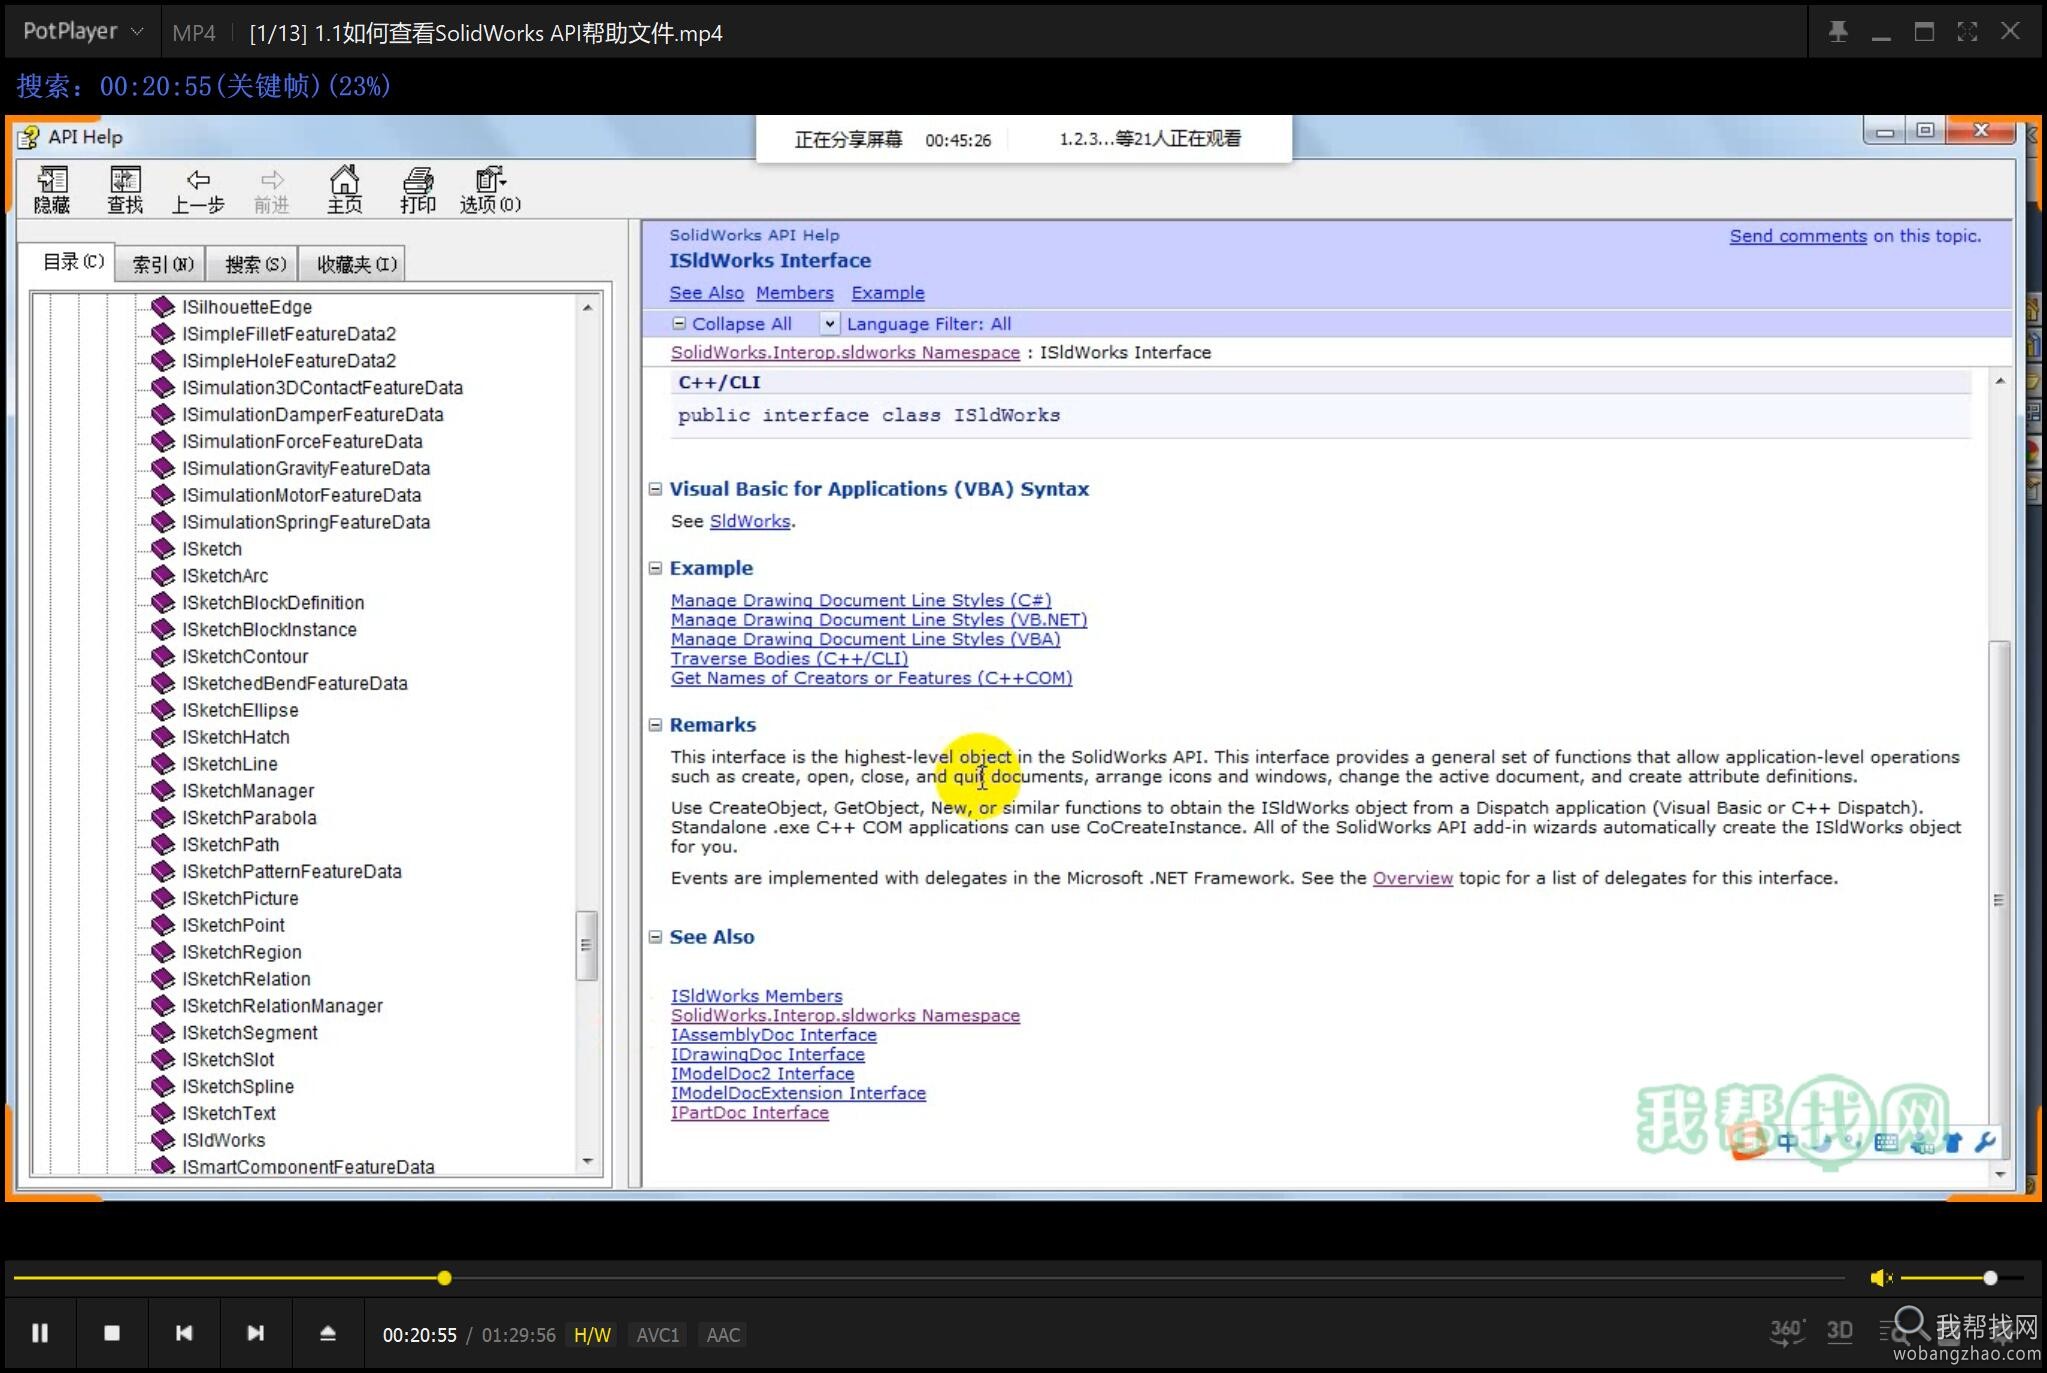Click the AVC1 video codec label
Viewport: 2047px width, 1373px height.
pyautogui.click(x=658, y=1334)
